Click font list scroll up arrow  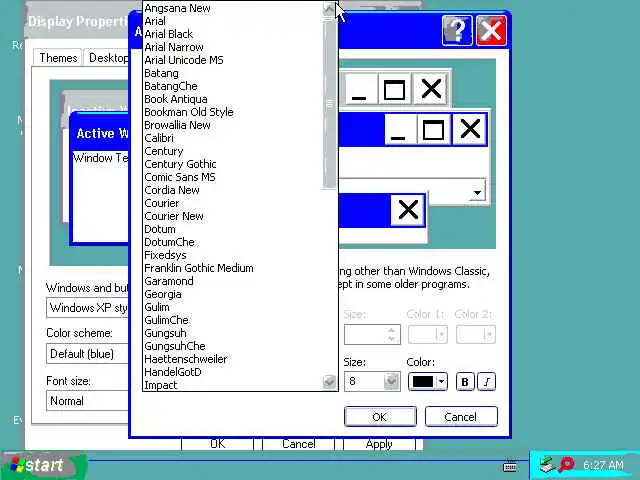pos(329,9)
